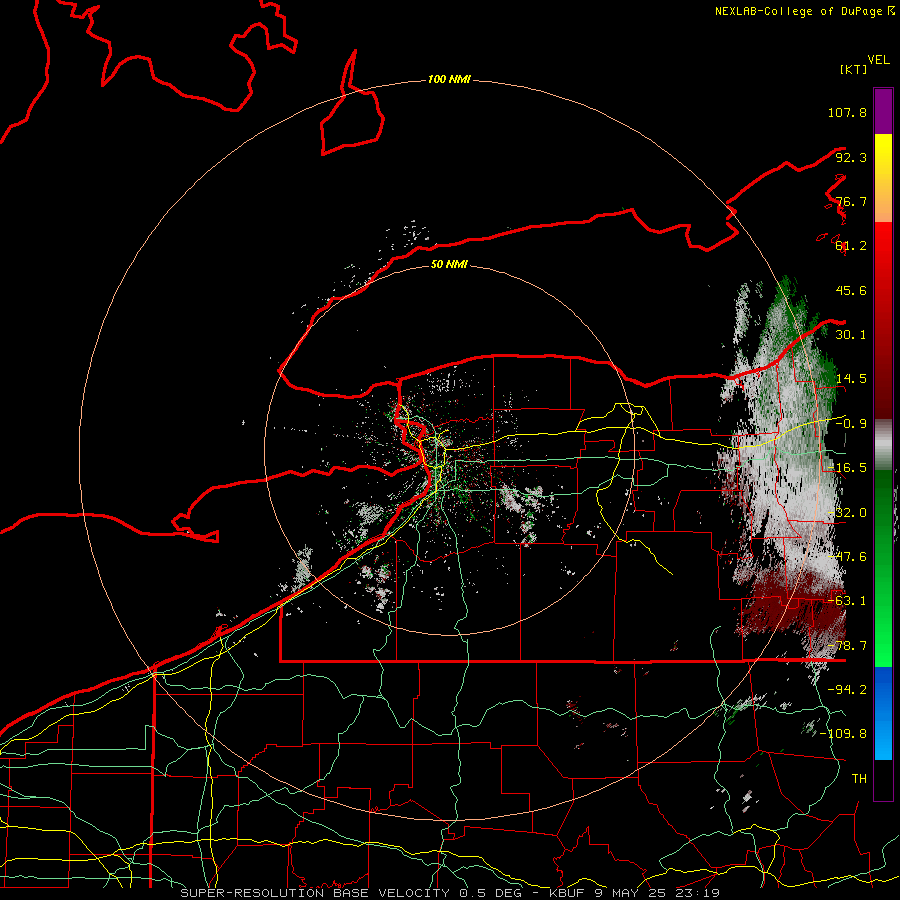Click the 107.8 velocity scale value
This screenshot has width=900, height=900.
(x=847, y=112)
